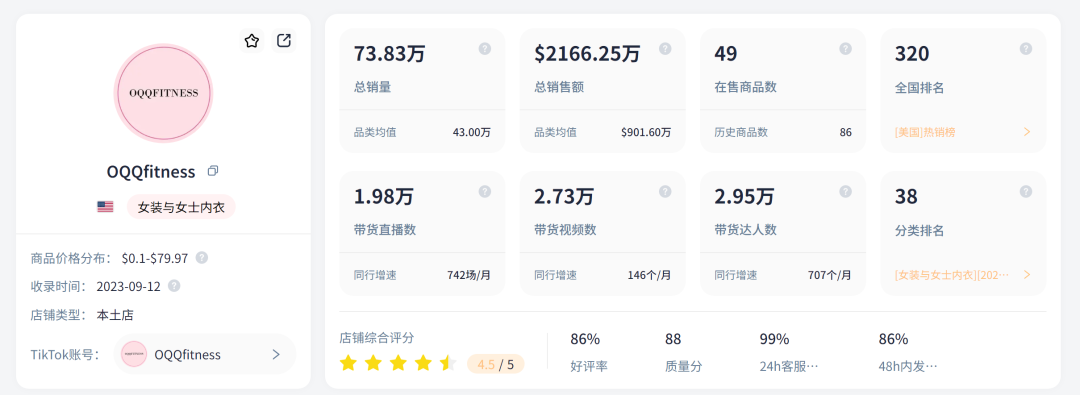Copy the OQQfitness shop name
Viewport: 1080px width, 395px height.
click(213, 170)
